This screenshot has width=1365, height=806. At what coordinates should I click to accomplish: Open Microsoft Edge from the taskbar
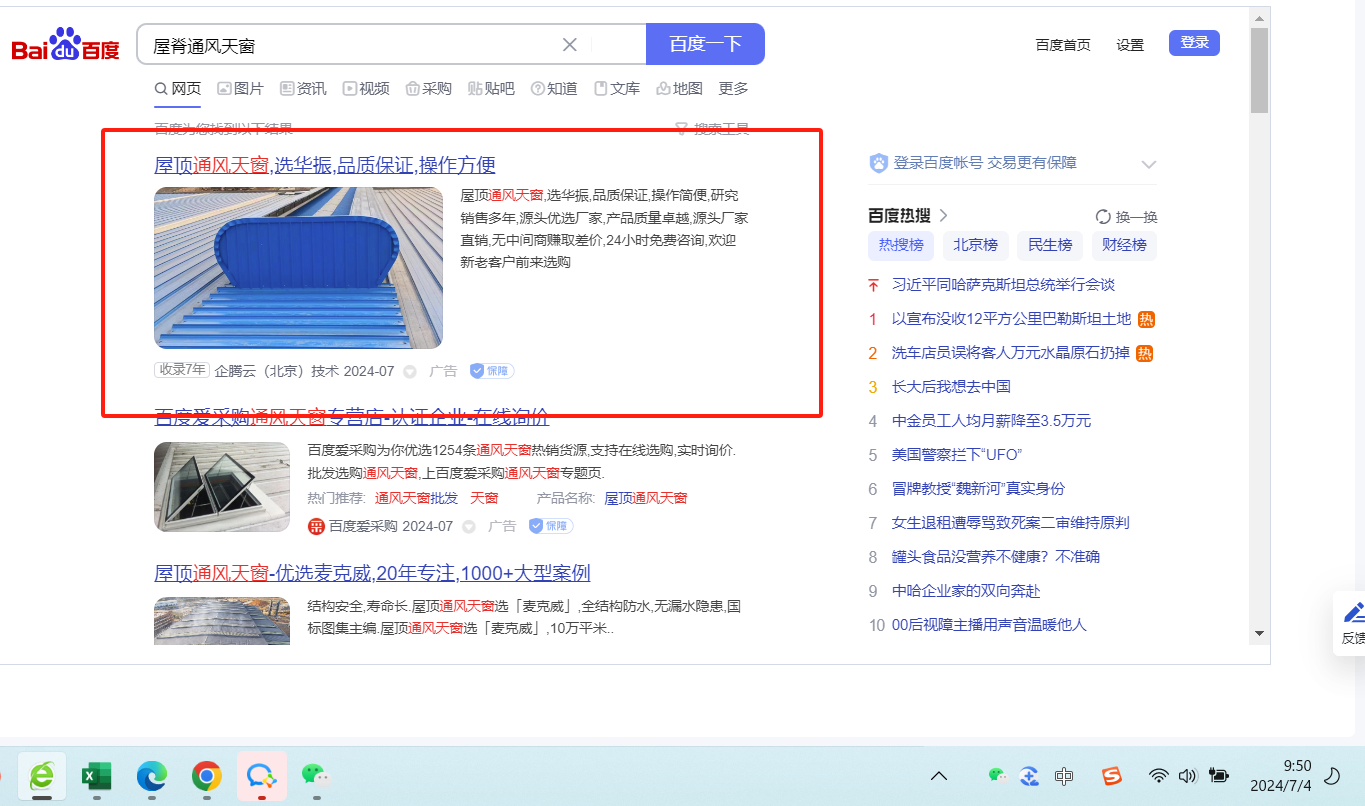151,775
